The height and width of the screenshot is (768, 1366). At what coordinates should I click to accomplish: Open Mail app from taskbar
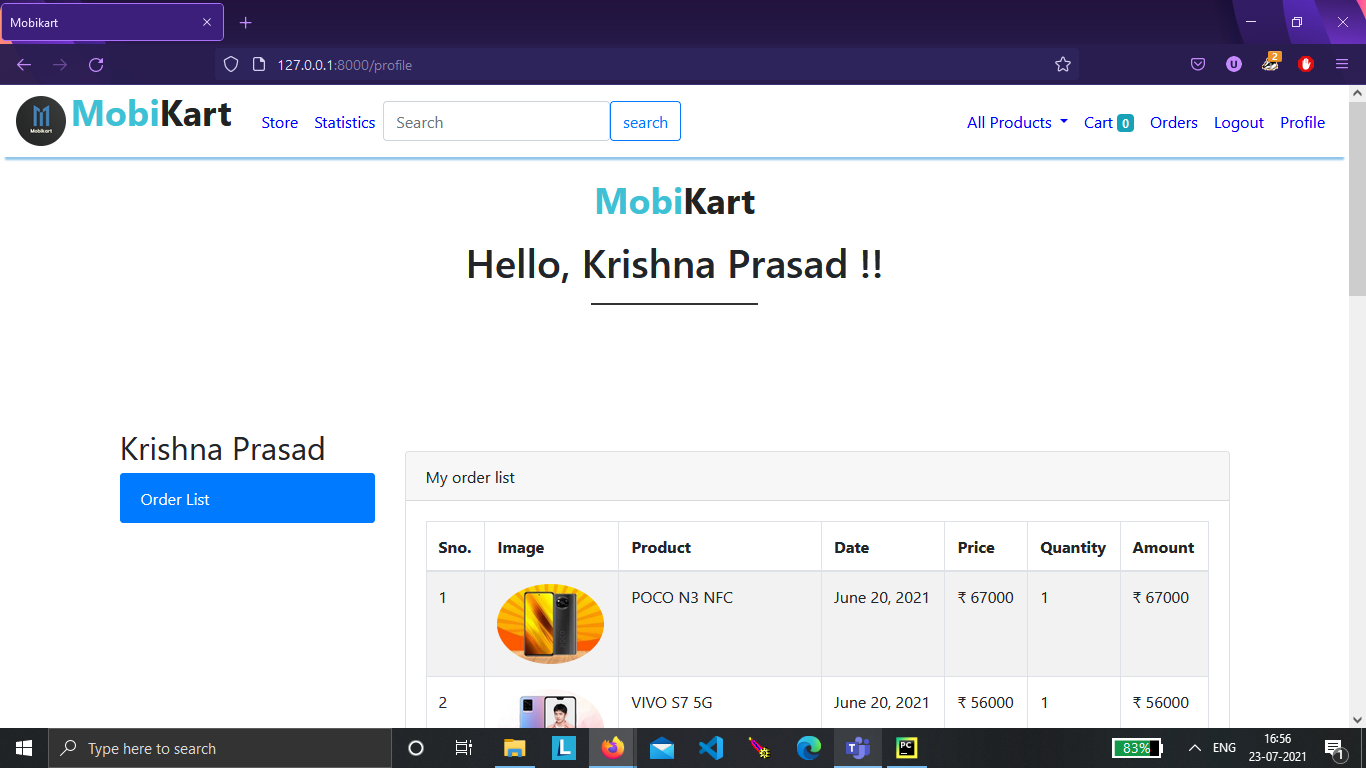[x=662, y=748]
